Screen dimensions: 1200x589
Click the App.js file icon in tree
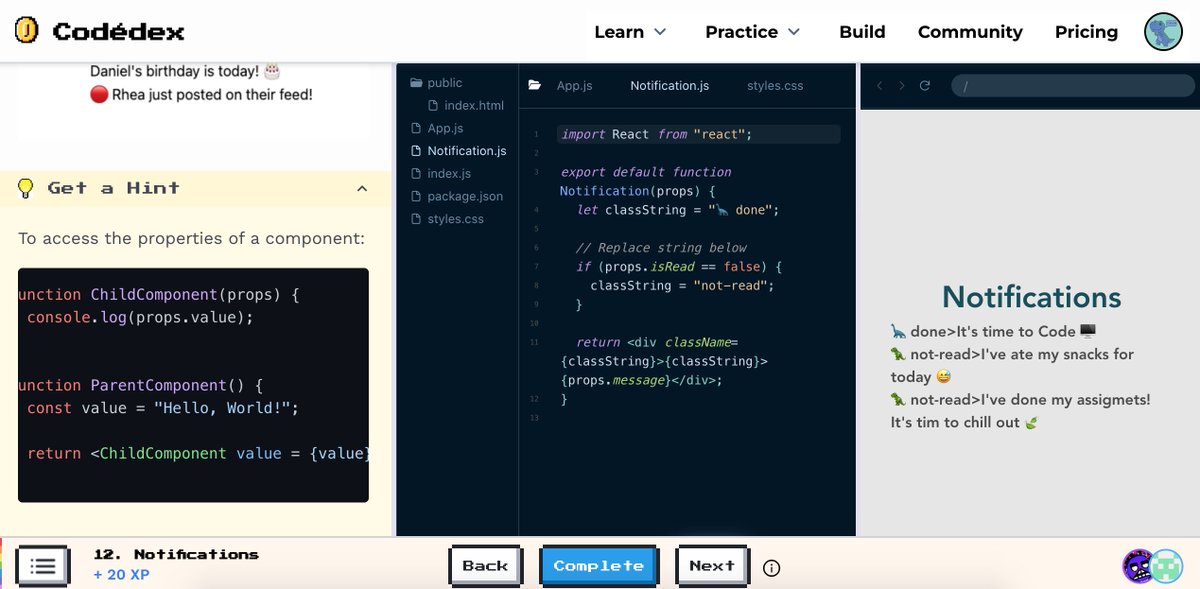point(417,128)
